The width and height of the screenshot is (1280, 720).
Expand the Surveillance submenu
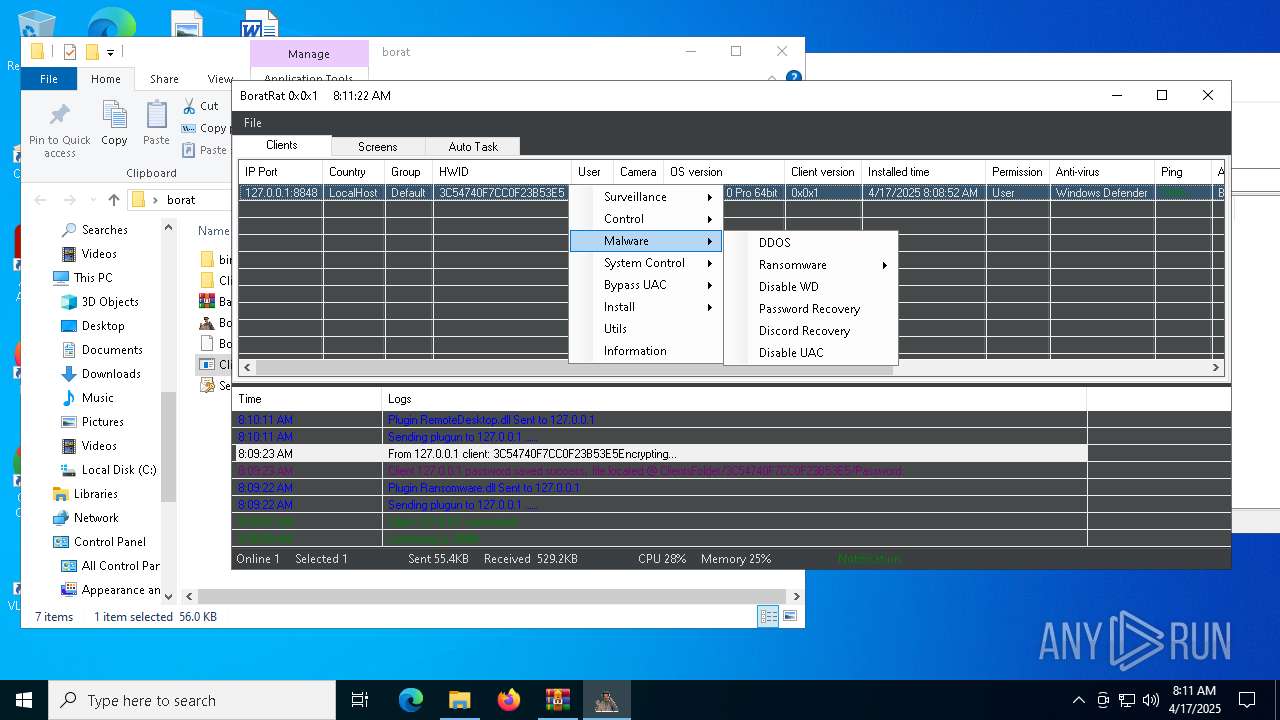click(x=646, y=197)
